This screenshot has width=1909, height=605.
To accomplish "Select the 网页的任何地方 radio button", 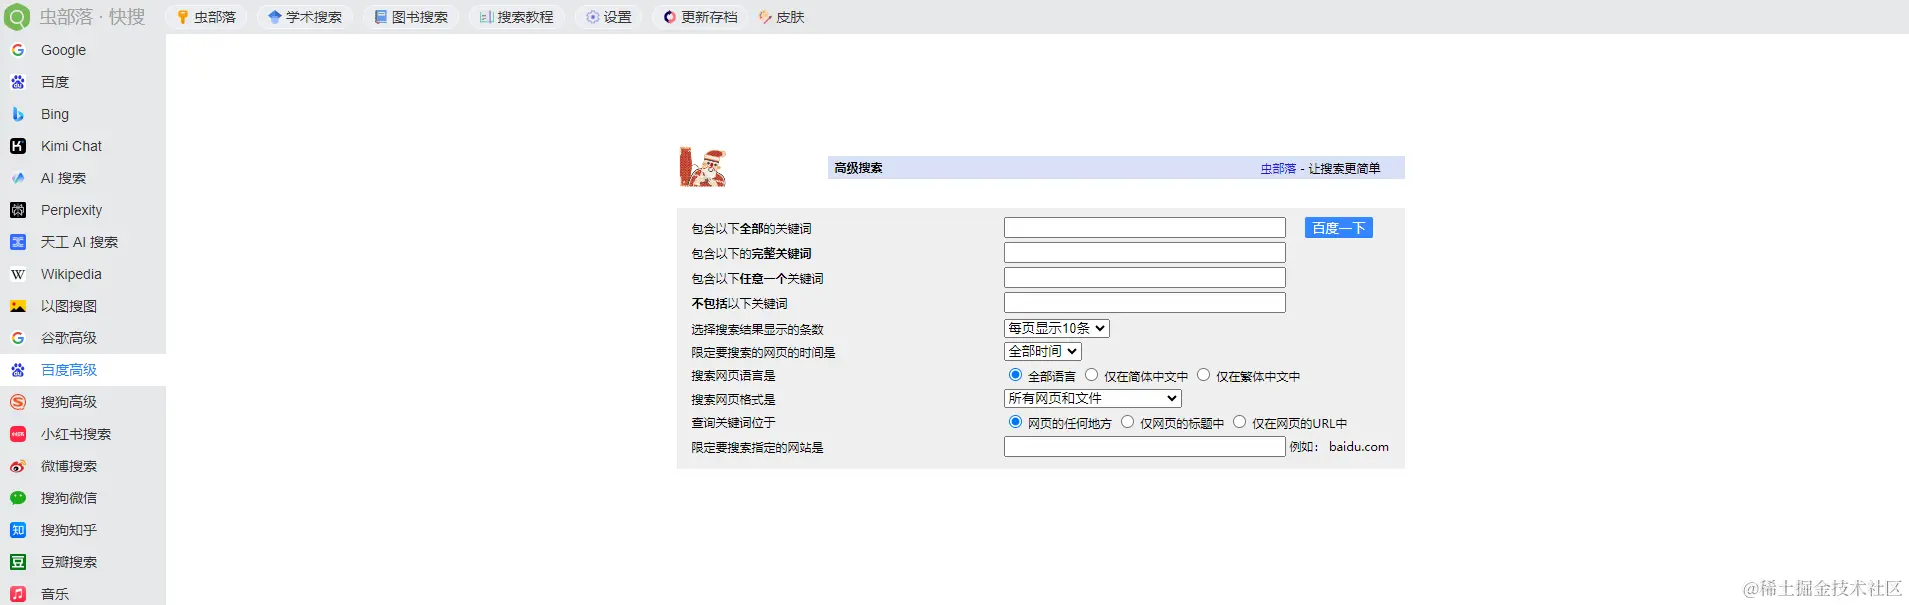I will (x=1015, y=422).
